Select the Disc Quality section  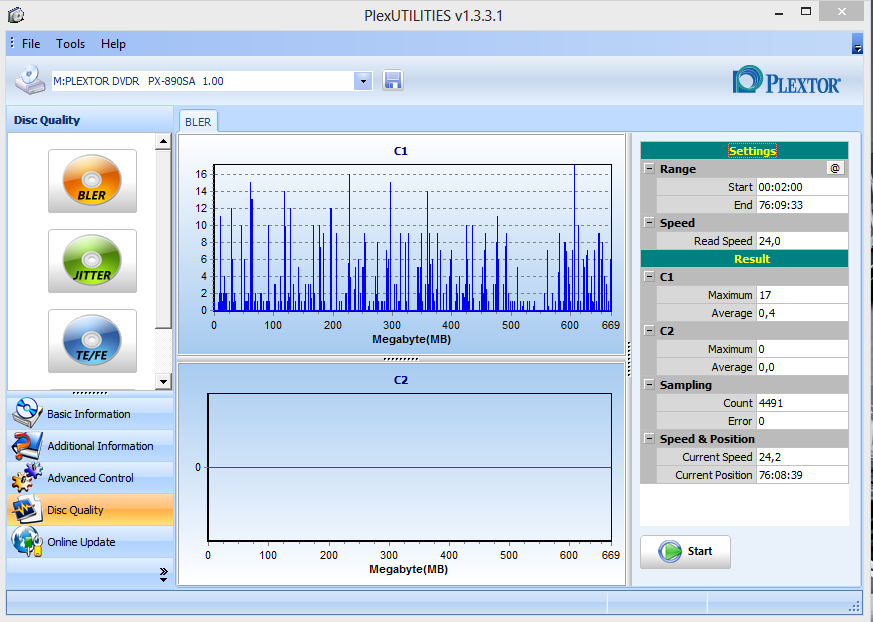90,510
